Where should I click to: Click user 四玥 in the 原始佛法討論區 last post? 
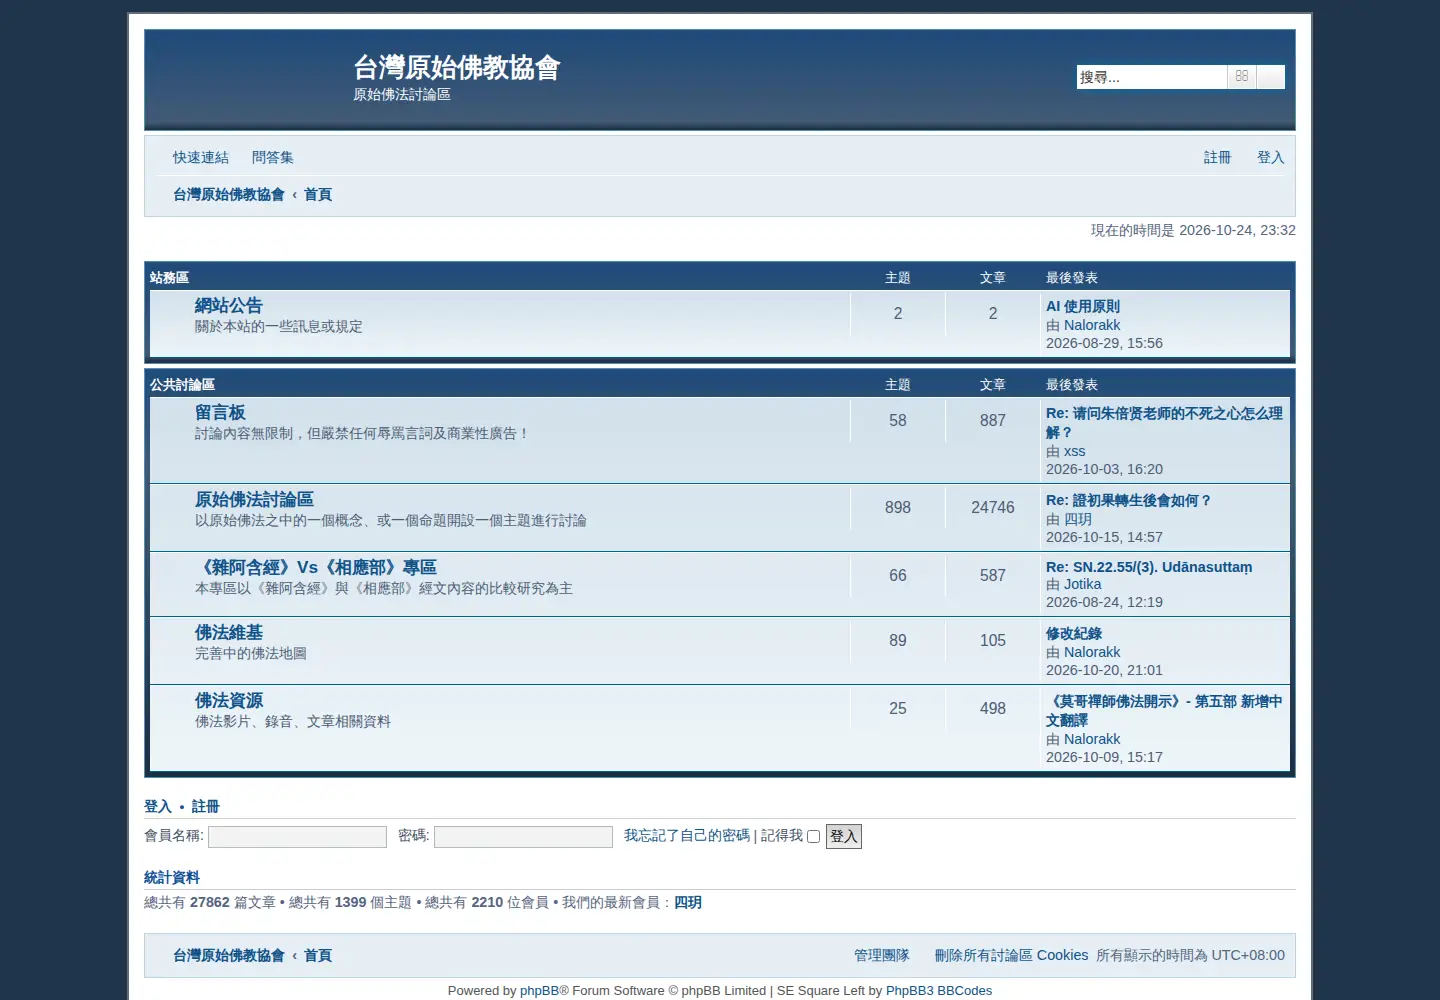point(1078,520)
